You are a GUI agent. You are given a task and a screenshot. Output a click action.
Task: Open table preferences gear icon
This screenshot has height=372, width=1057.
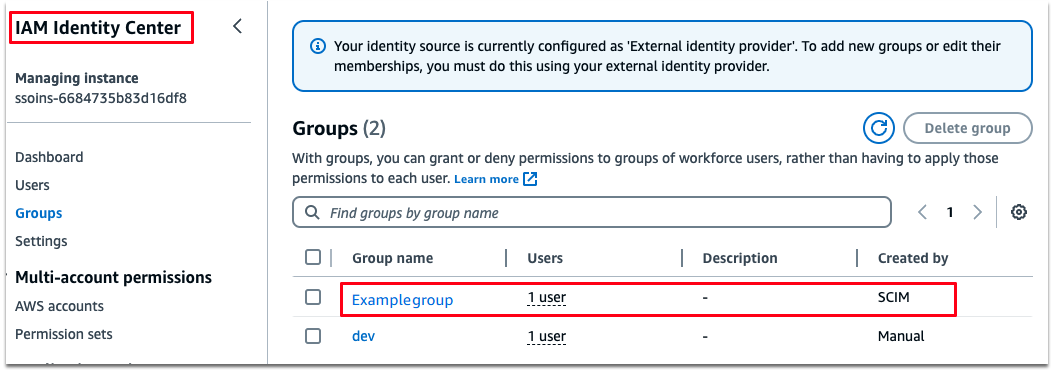1019,212
